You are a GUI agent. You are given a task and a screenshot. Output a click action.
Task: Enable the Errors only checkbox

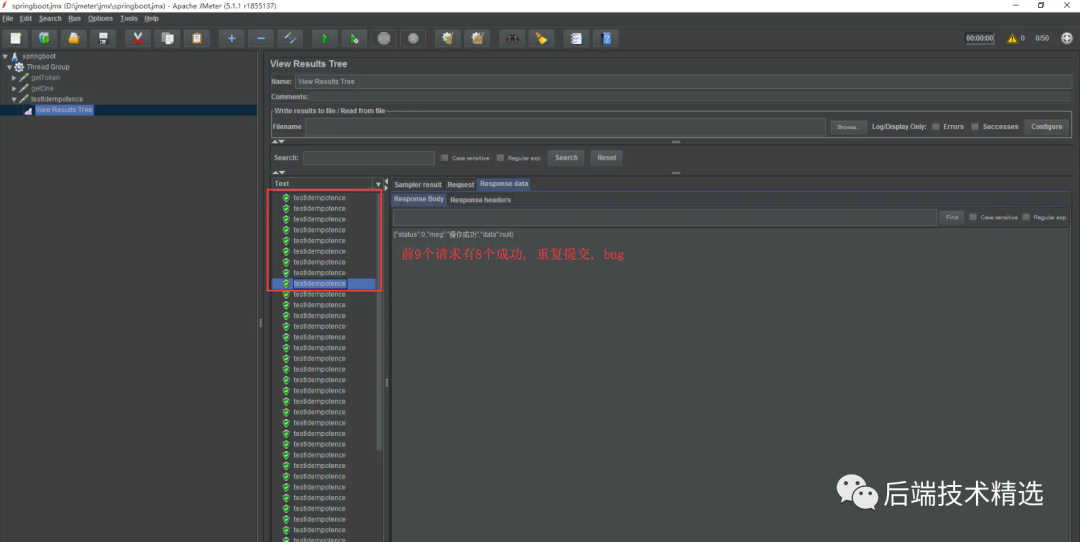(935, 127)
